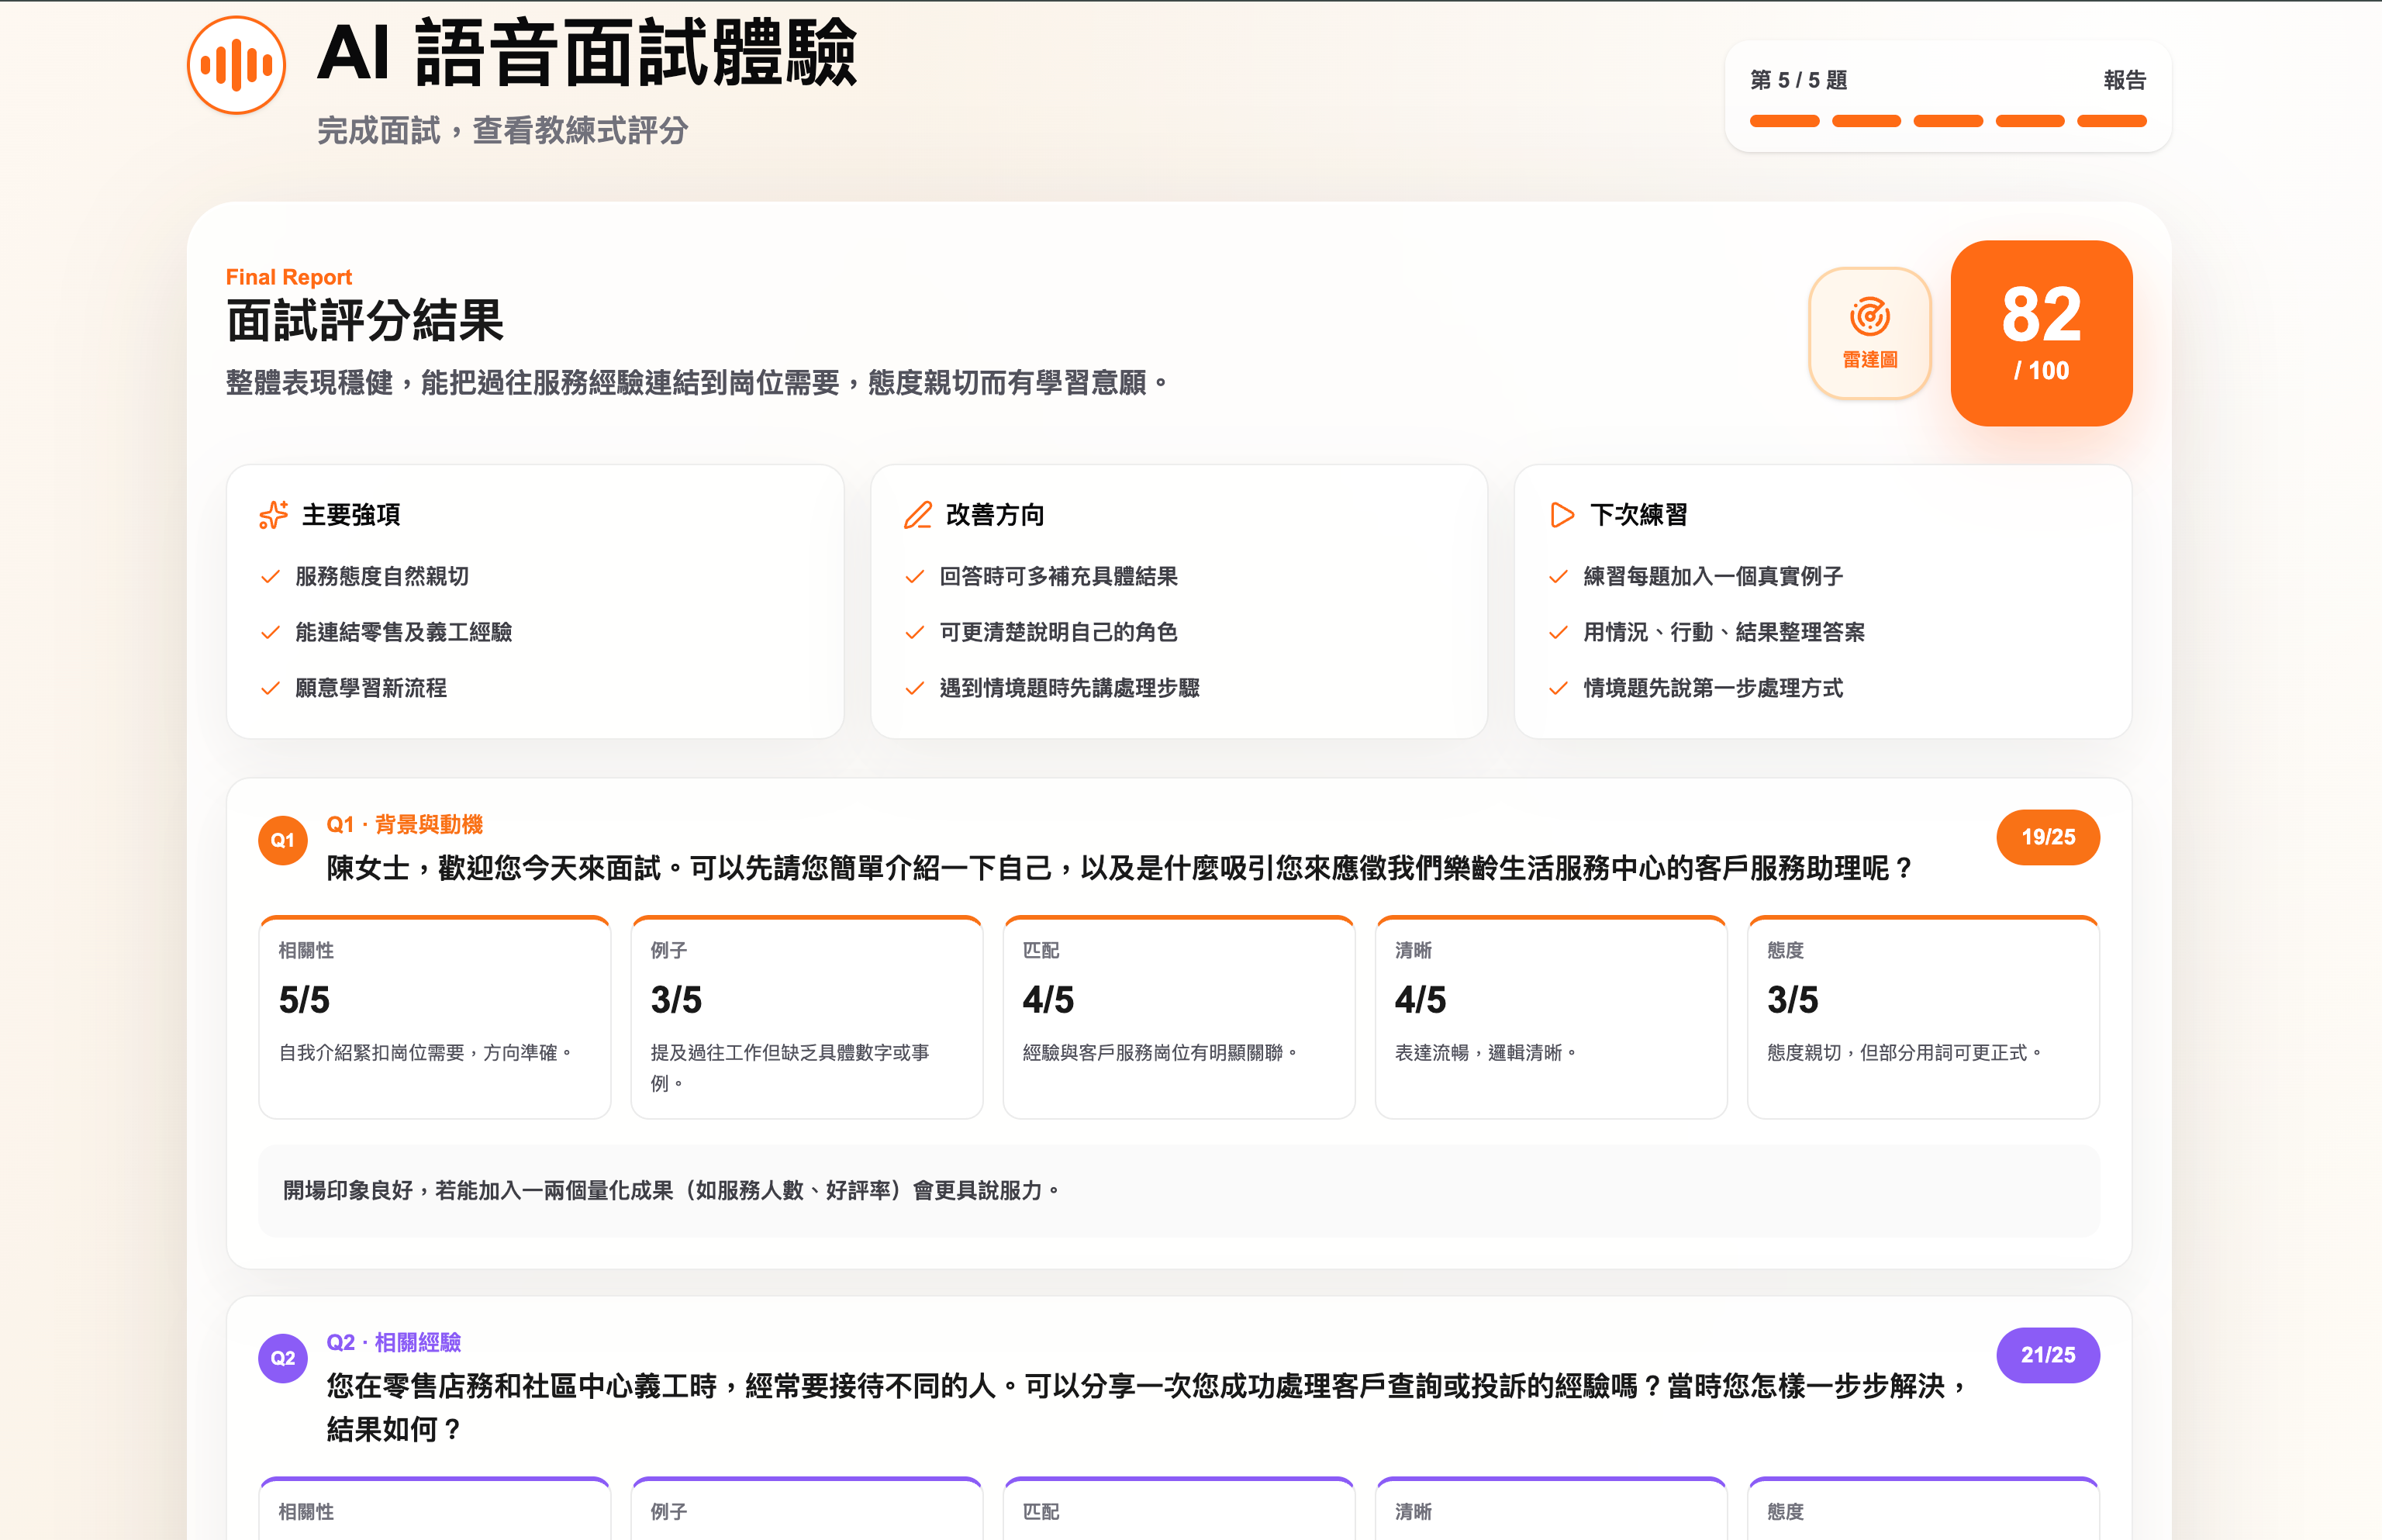The image size is (2382, 1540).
Task: Select the Q1 態度 3/5 score card
Action: pyautogui.click(x=1922, y=1017)
